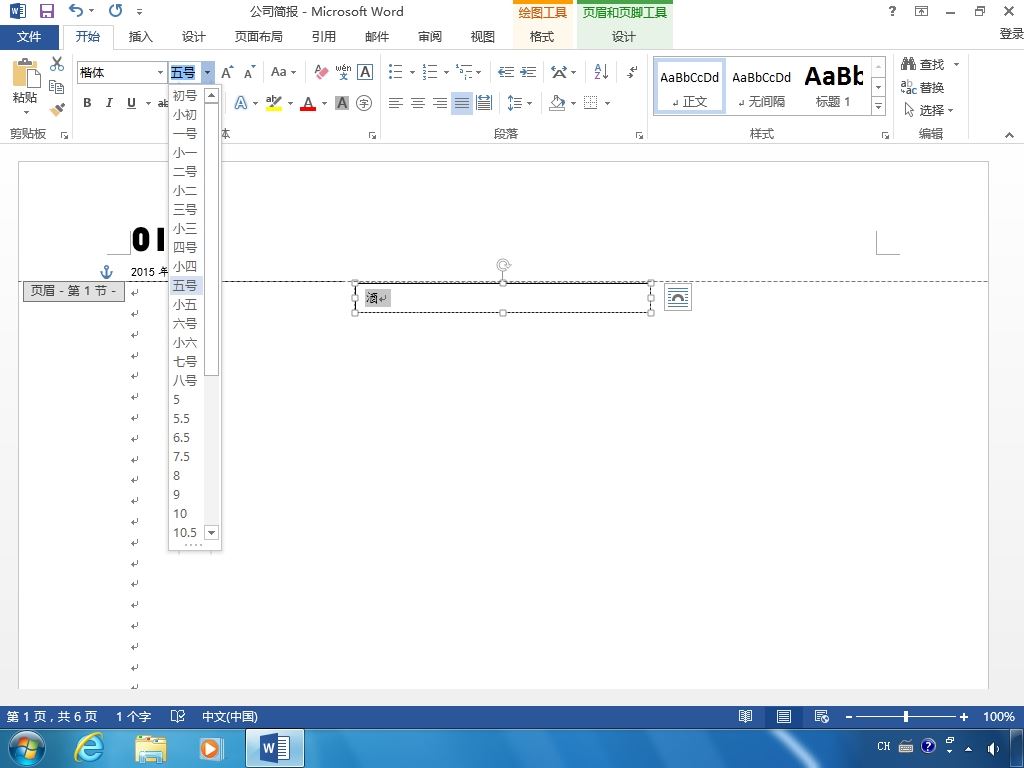This screenshot has height=768, width=1024.
Task: Expand the styles gallery More arrow
Action: (x=878, y=106)
